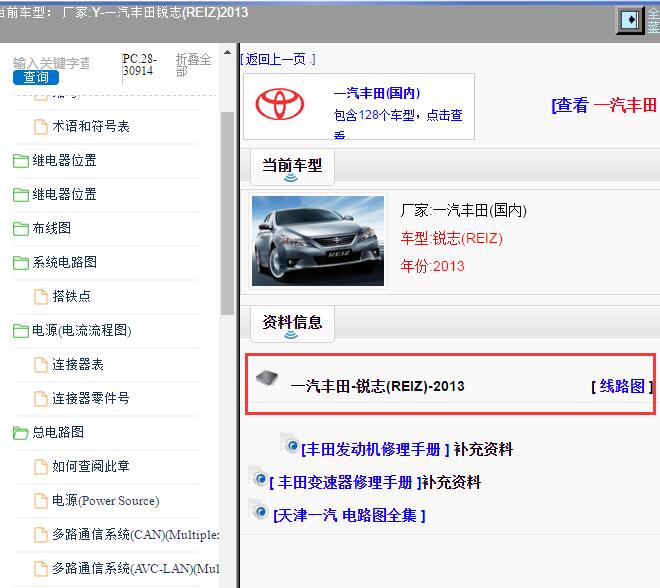Click the REIZ car photo thumbnail

pos(318,241)
